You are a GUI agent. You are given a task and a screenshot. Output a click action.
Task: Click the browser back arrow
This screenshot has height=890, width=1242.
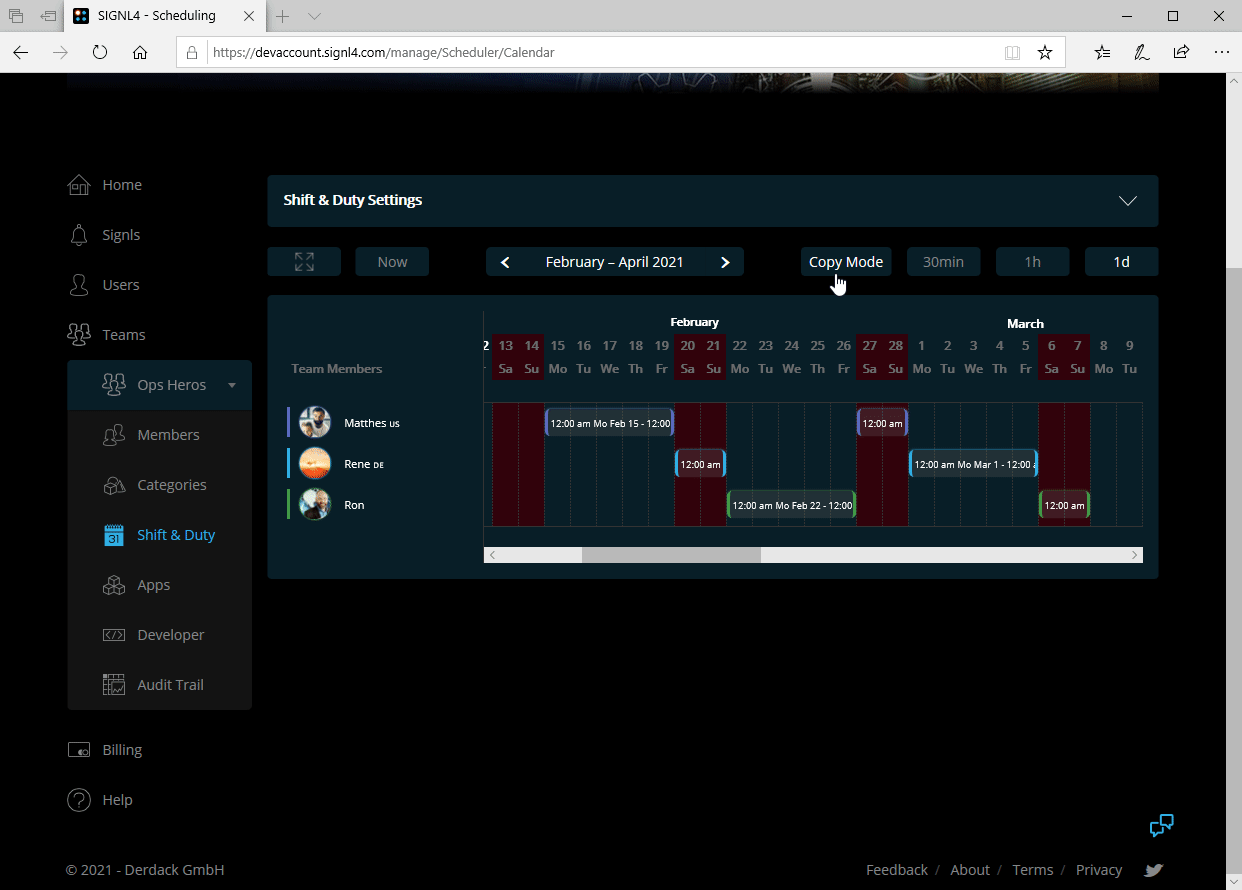[21, 52]
